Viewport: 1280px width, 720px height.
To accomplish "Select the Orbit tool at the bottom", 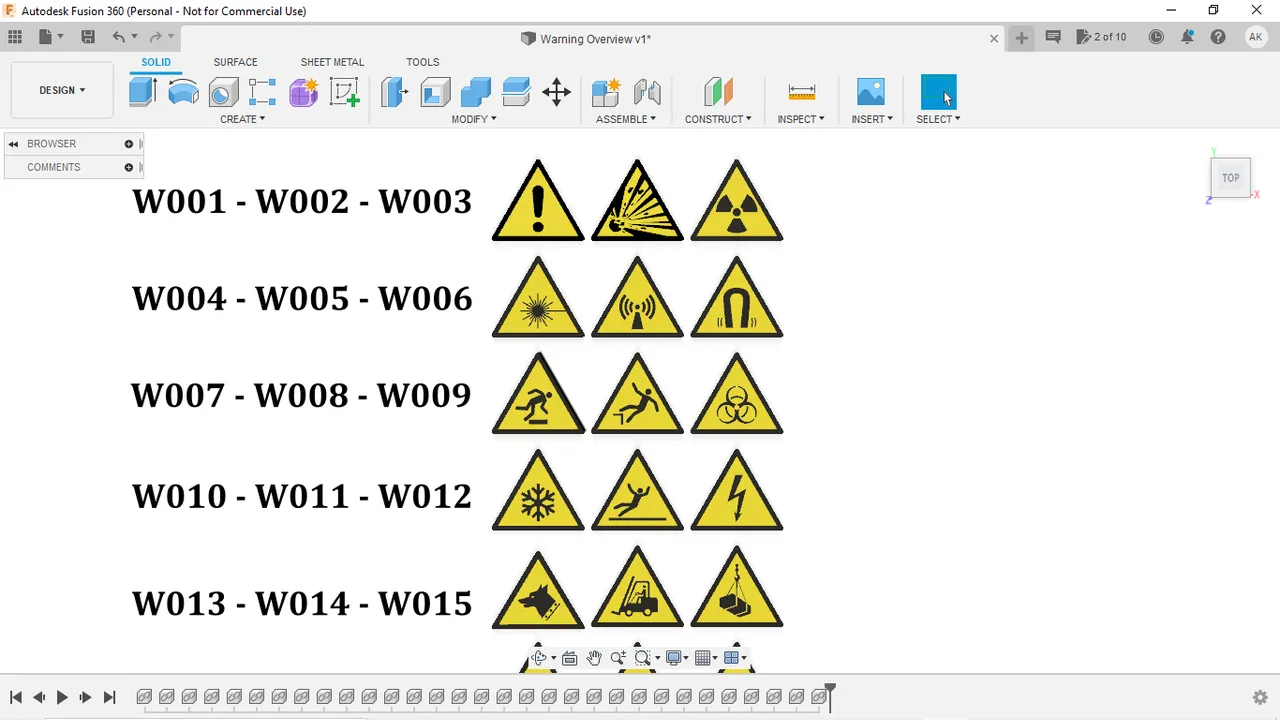I will (x=539, y=657).
